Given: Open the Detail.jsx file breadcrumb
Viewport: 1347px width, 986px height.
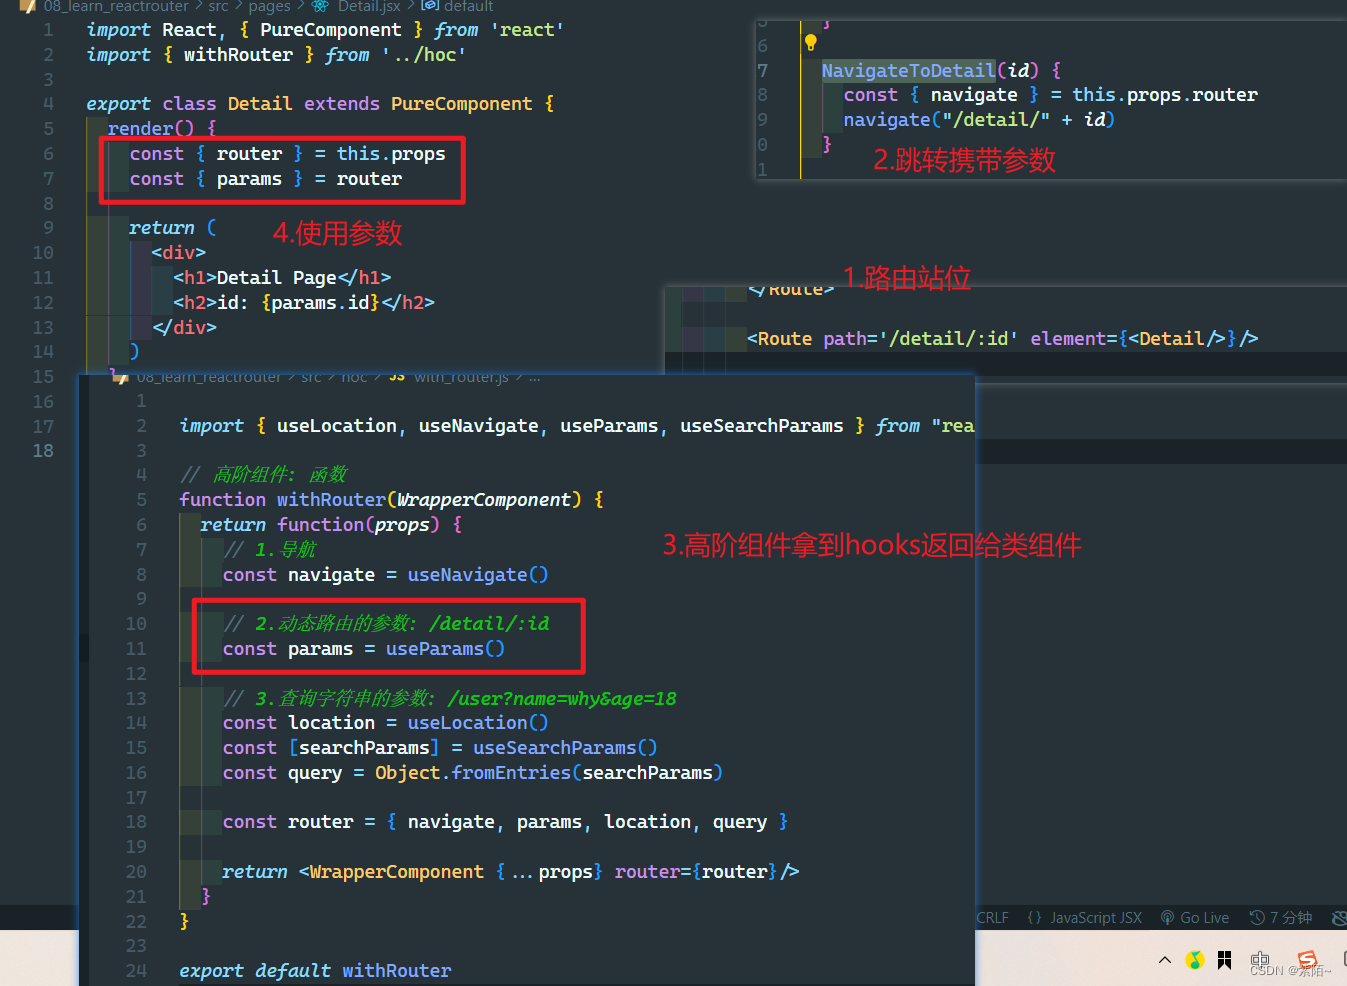Looking at the screenshot, I should pos(369,6).
